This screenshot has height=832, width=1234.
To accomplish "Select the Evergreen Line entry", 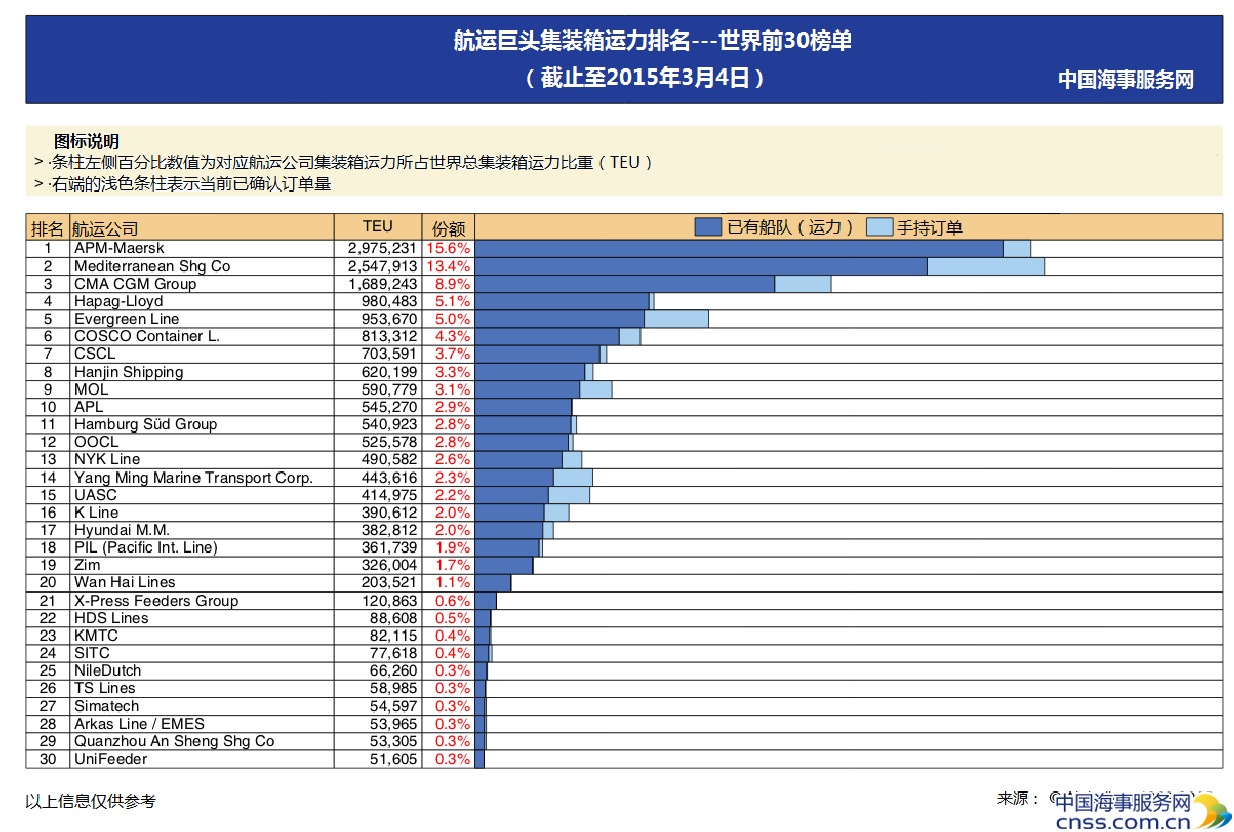I will 126,319.
